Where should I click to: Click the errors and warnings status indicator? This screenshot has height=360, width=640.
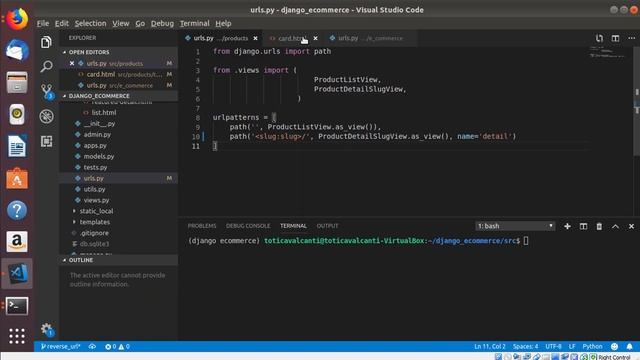click(x=117, y=347)
